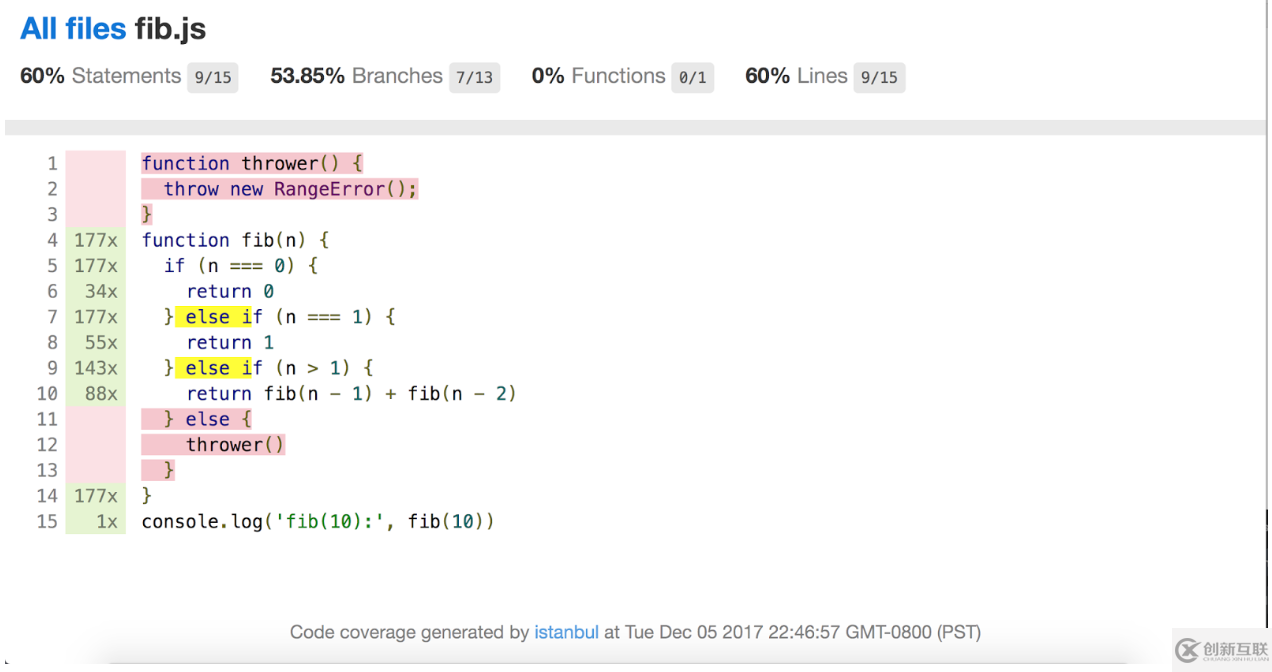Click the Lines 9/15 fraction badge
Image resolution: width=1272 pixels, height=672 pixels.
879,77
